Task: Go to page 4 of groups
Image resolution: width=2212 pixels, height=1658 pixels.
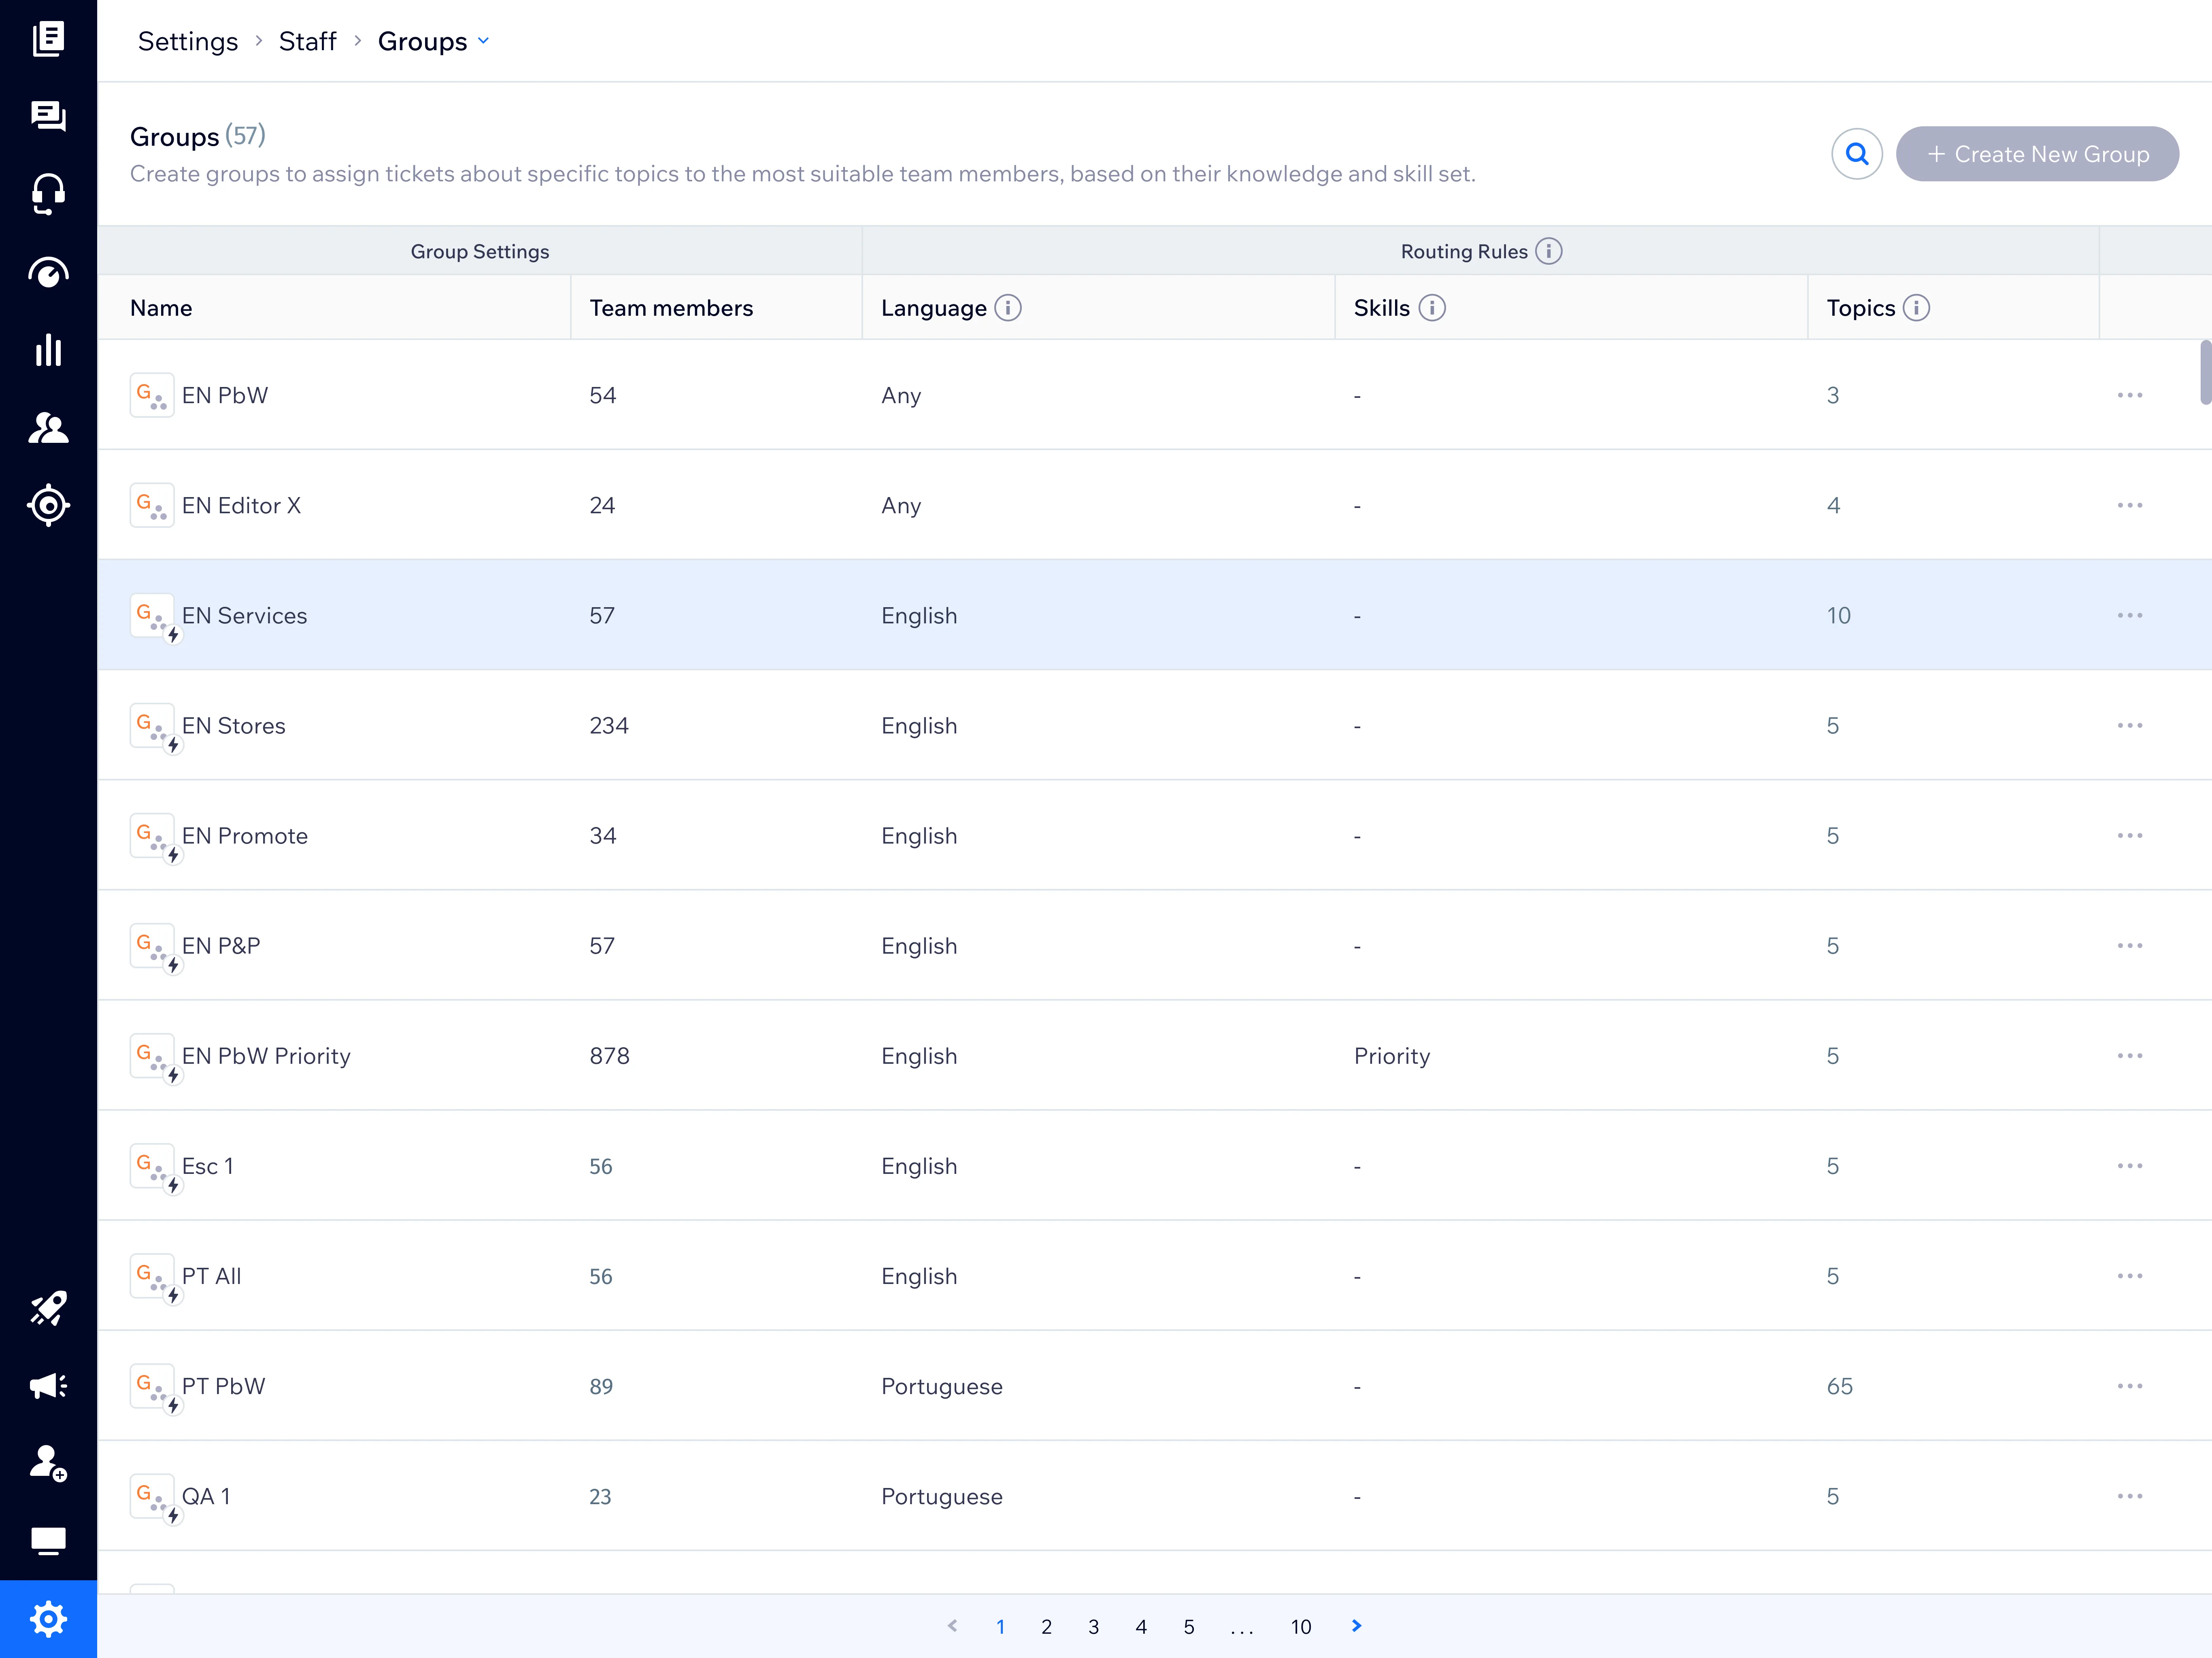Action: tap(1141, 1627)
